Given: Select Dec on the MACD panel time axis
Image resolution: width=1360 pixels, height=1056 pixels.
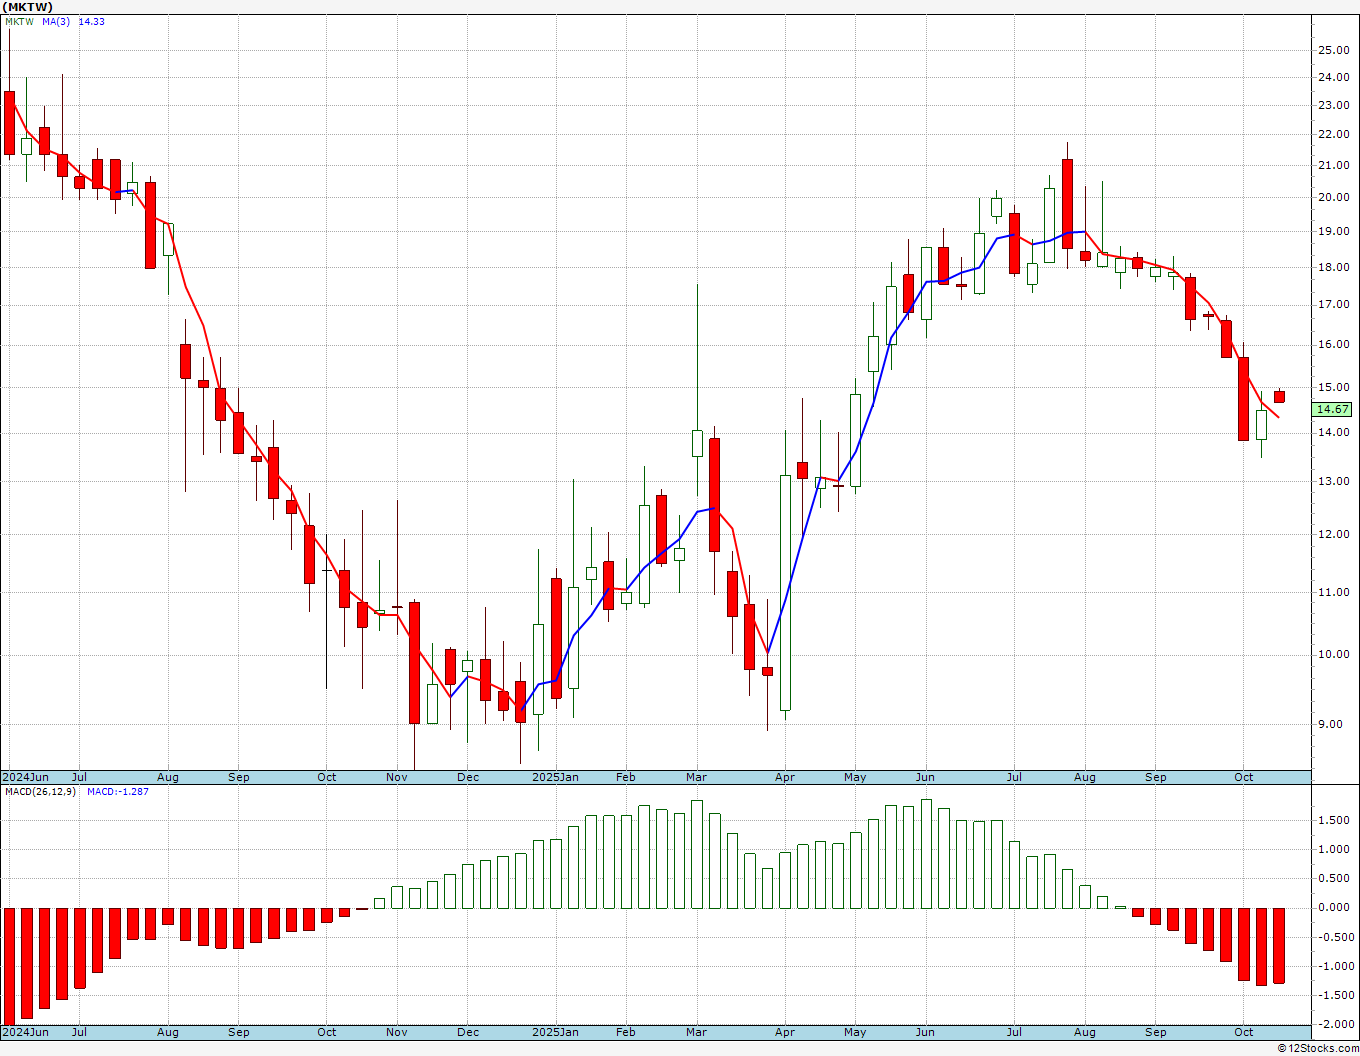Looking at the screenshot, I should click(467, 1032).
